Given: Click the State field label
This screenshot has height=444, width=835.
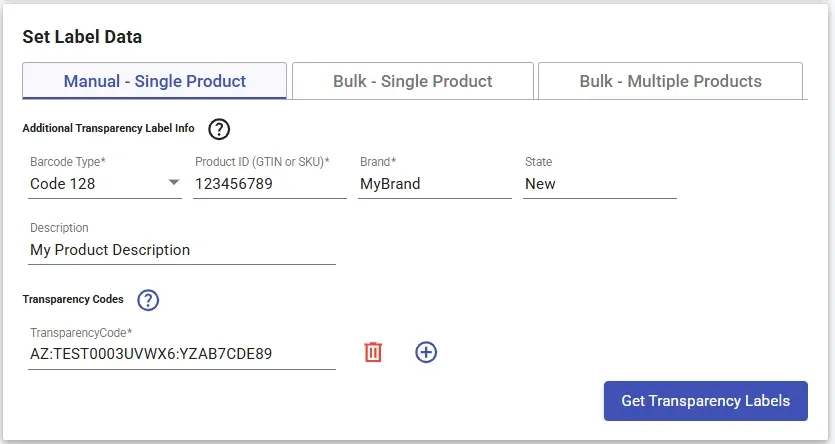Looking at the screenshot, I should pyautogui.click(x=538, y=162).
